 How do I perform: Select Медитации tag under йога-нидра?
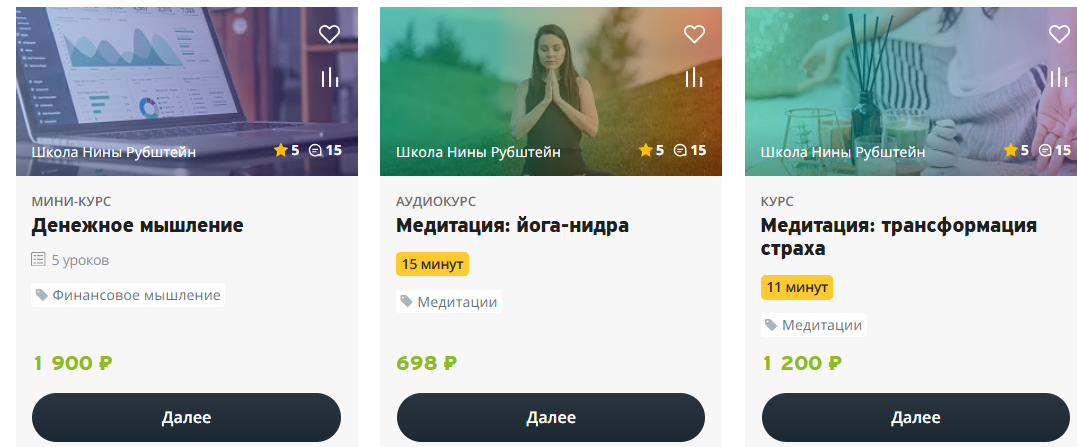449,301
